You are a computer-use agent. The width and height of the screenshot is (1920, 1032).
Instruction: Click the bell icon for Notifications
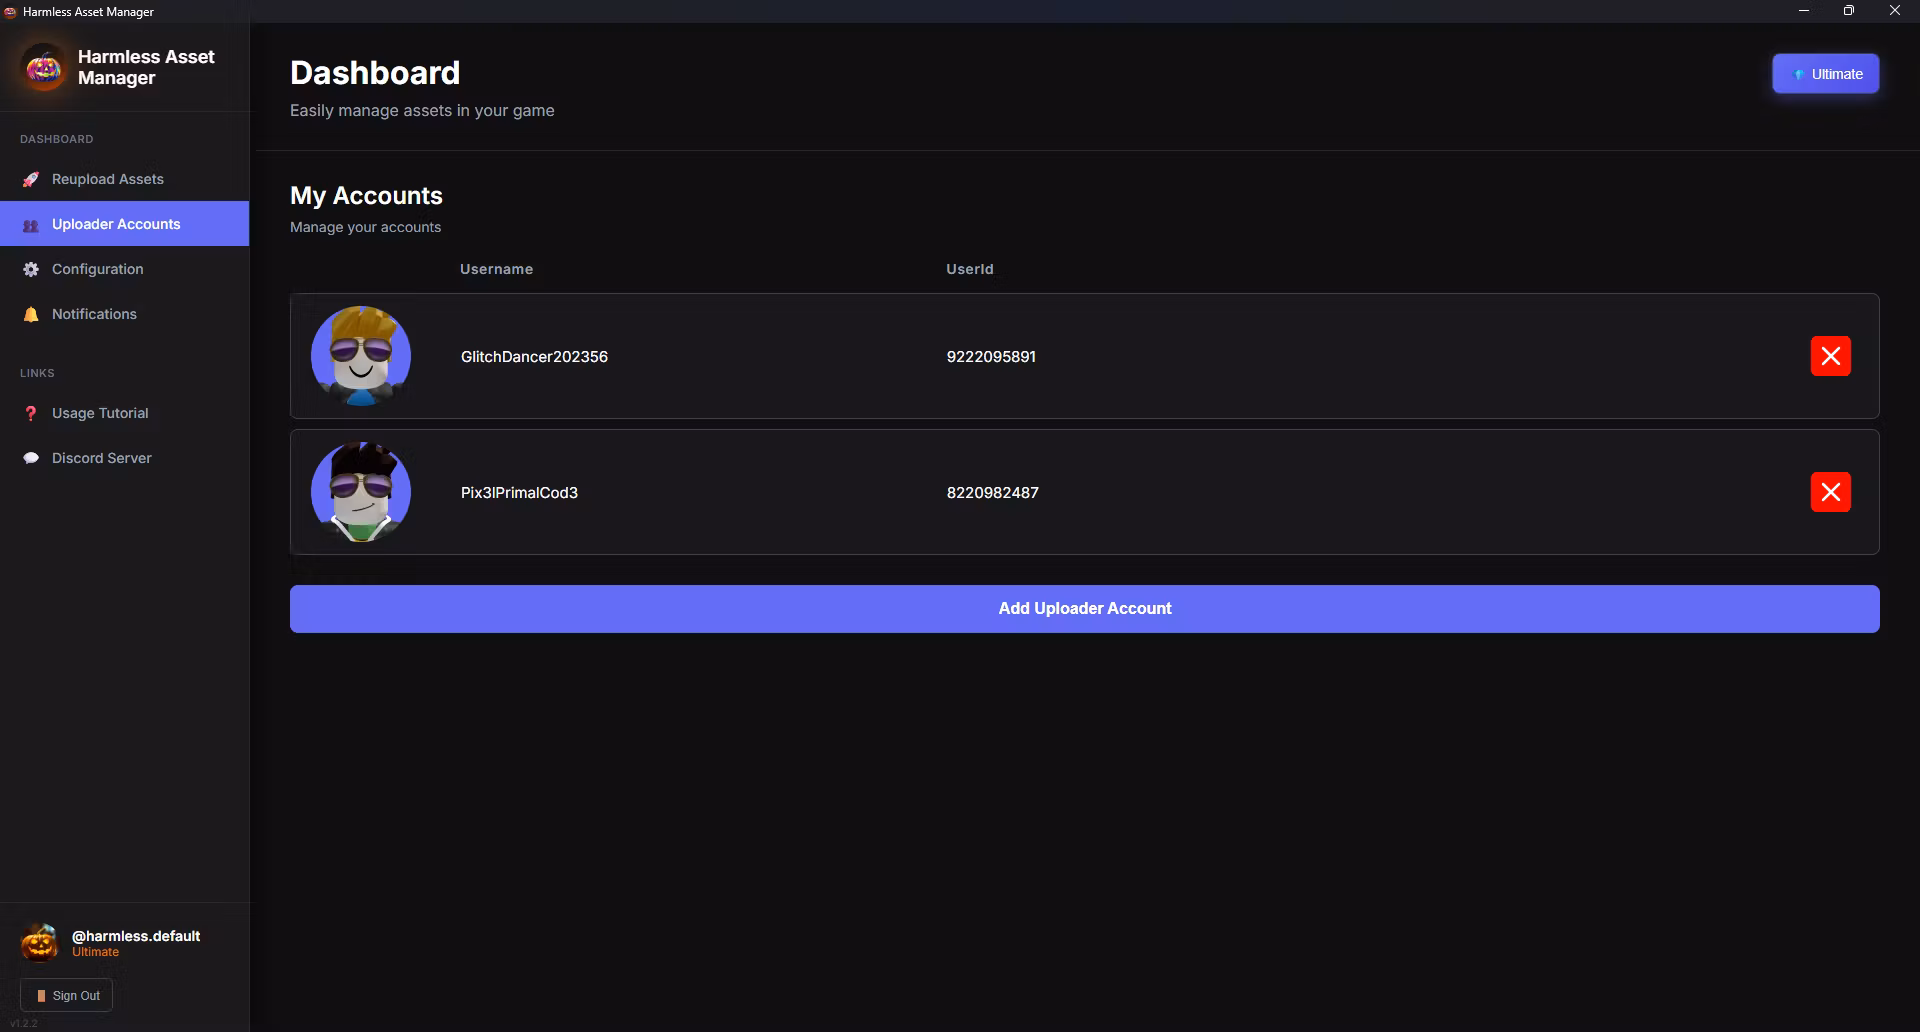point(31,315)
